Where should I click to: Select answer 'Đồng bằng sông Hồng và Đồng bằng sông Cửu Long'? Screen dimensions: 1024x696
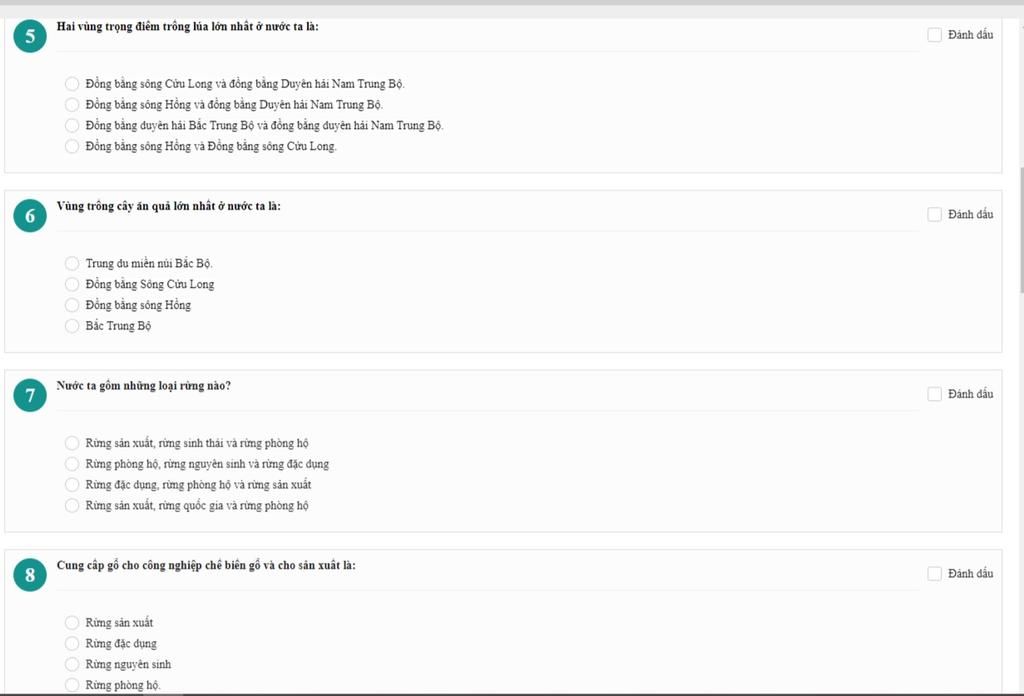[x=72, y=146]
